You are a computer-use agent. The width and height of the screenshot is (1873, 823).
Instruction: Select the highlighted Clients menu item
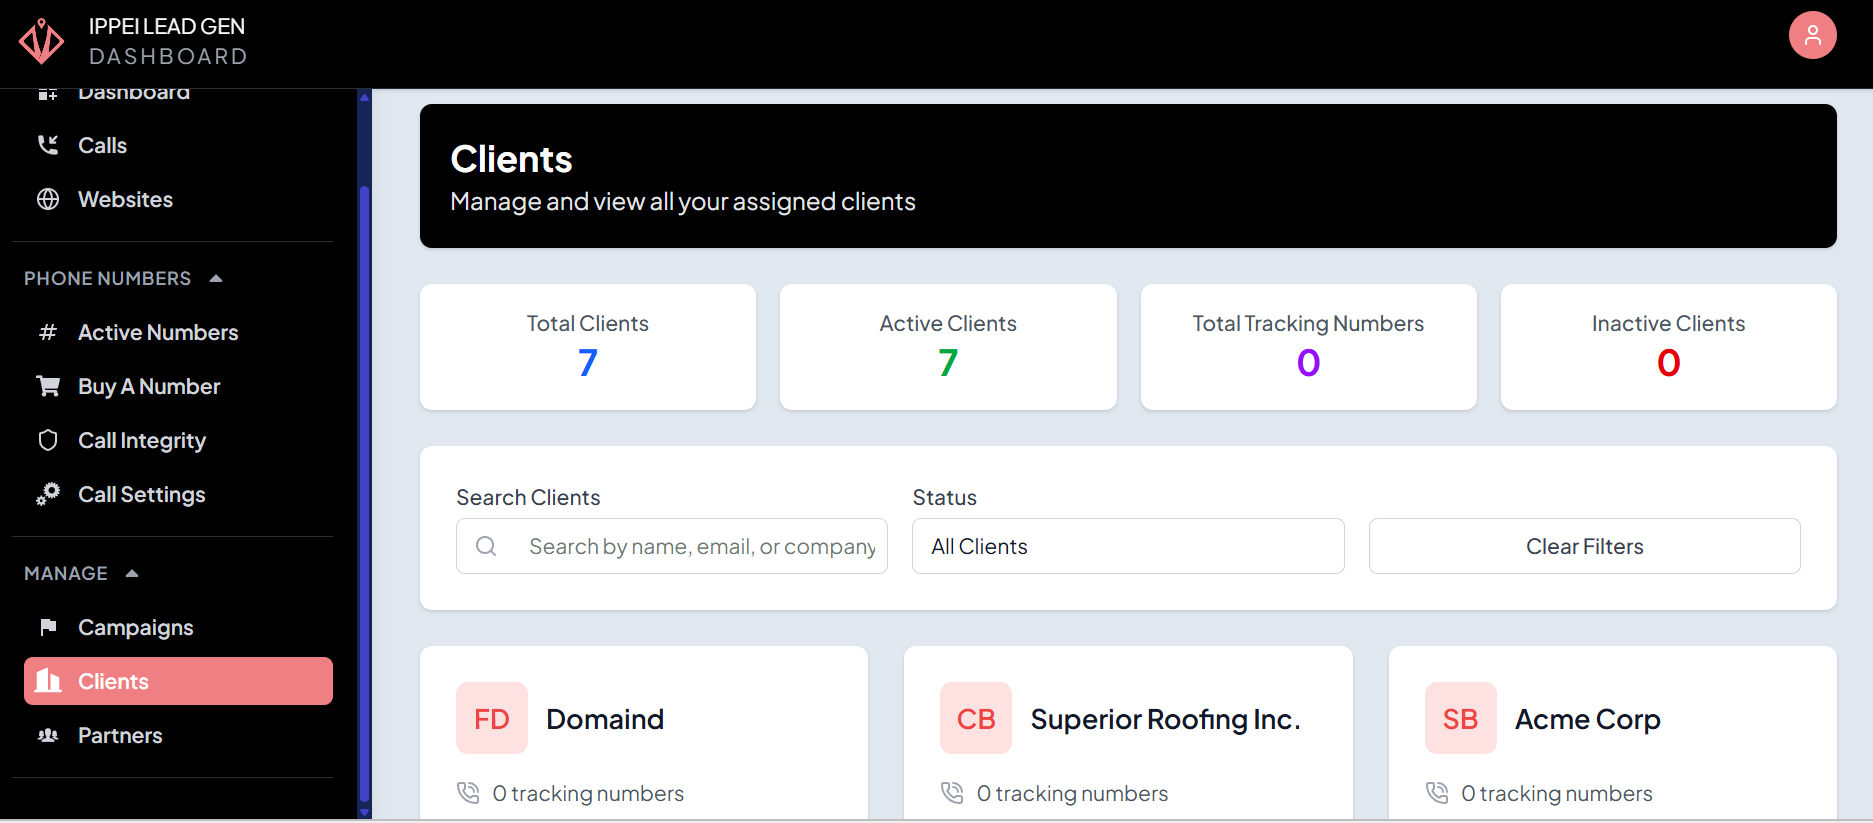pos(178,681)
